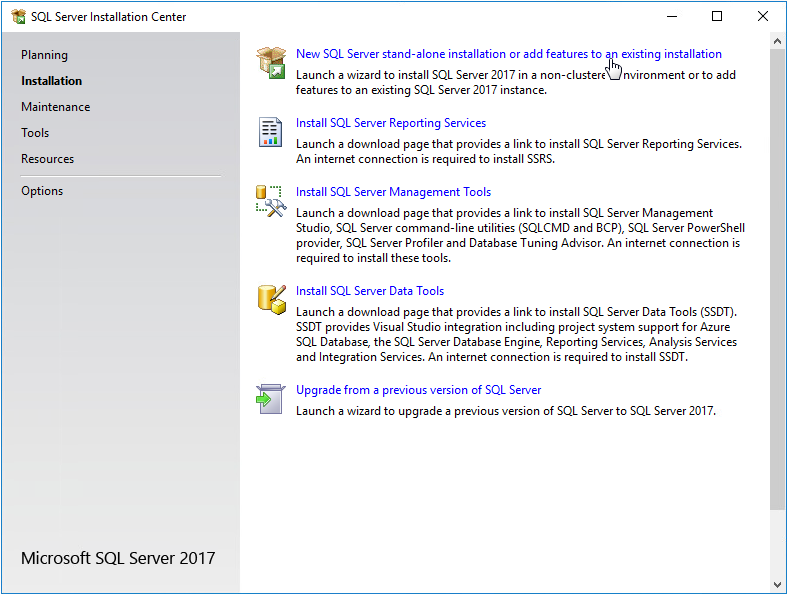Open Install SQL Server Management Tools link
The width and height of the screenshot is (789, 595).
click(393, 192)
